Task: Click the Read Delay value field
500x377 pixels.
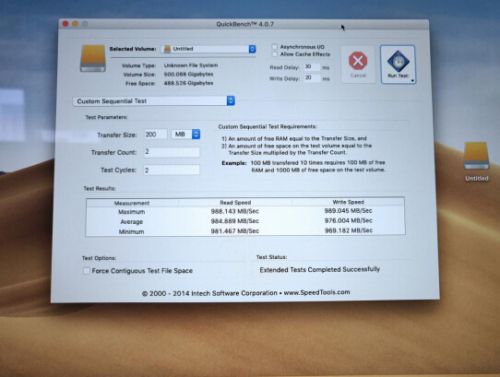Action: point(312,67)
